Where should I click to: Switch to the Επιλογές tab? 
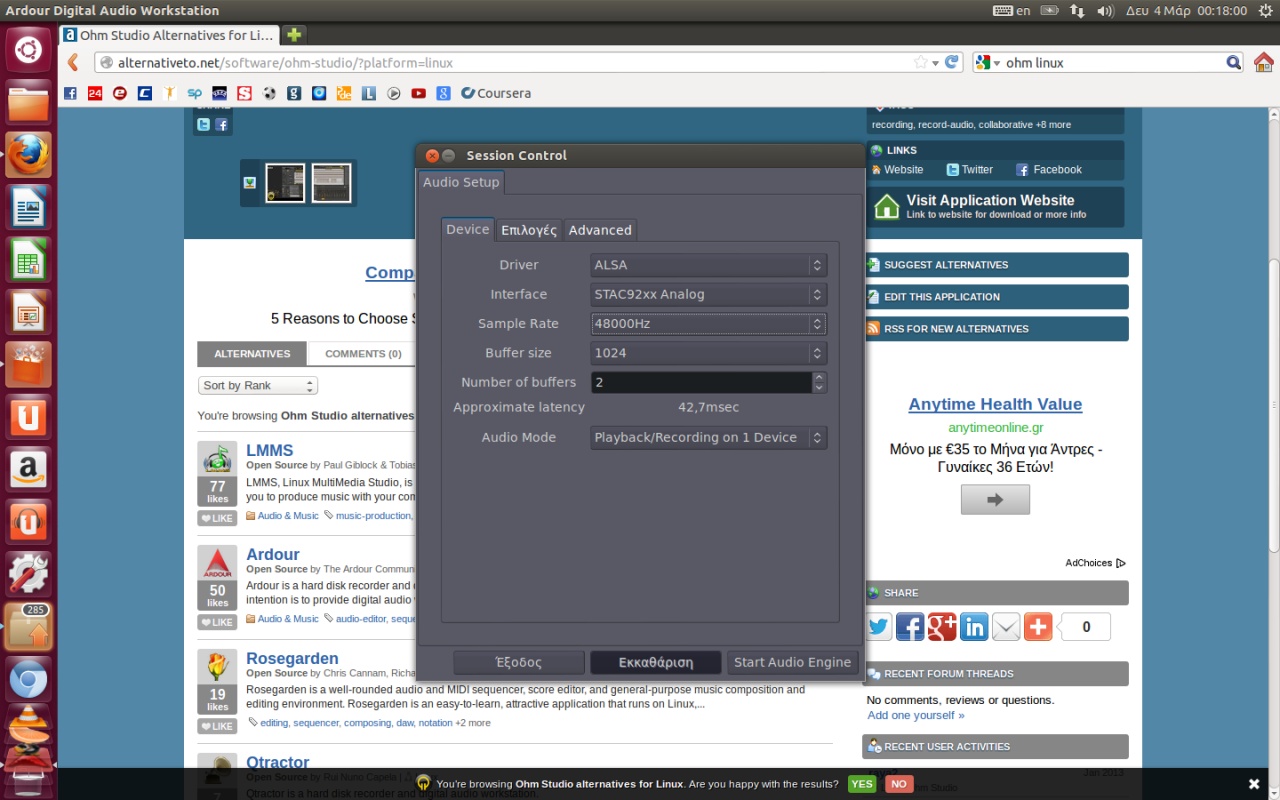(529, 230)
